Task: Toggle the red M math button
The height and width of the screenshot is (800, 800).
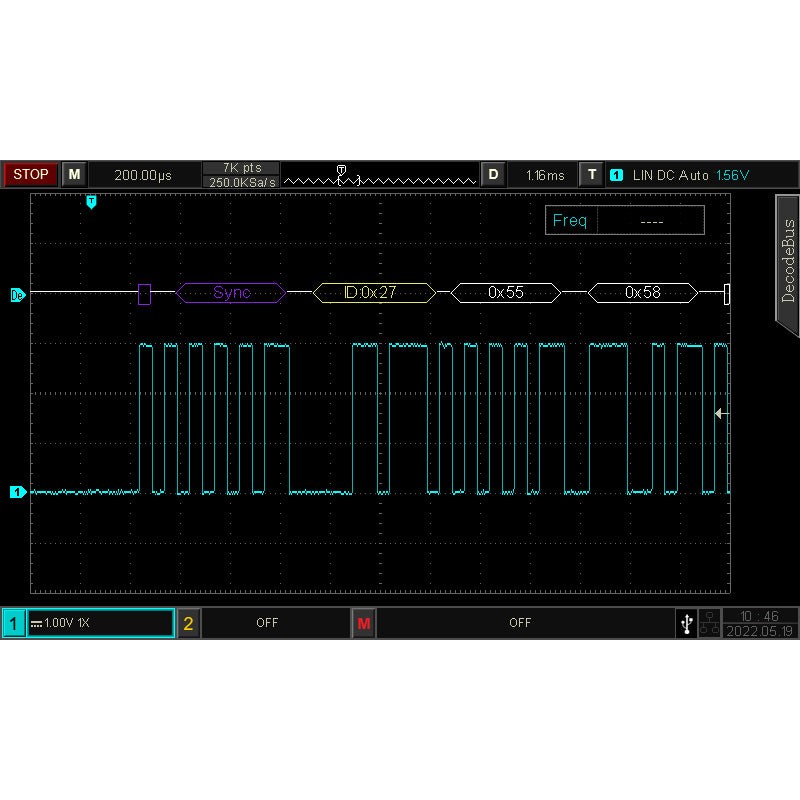Action: (x=364, y=623)
